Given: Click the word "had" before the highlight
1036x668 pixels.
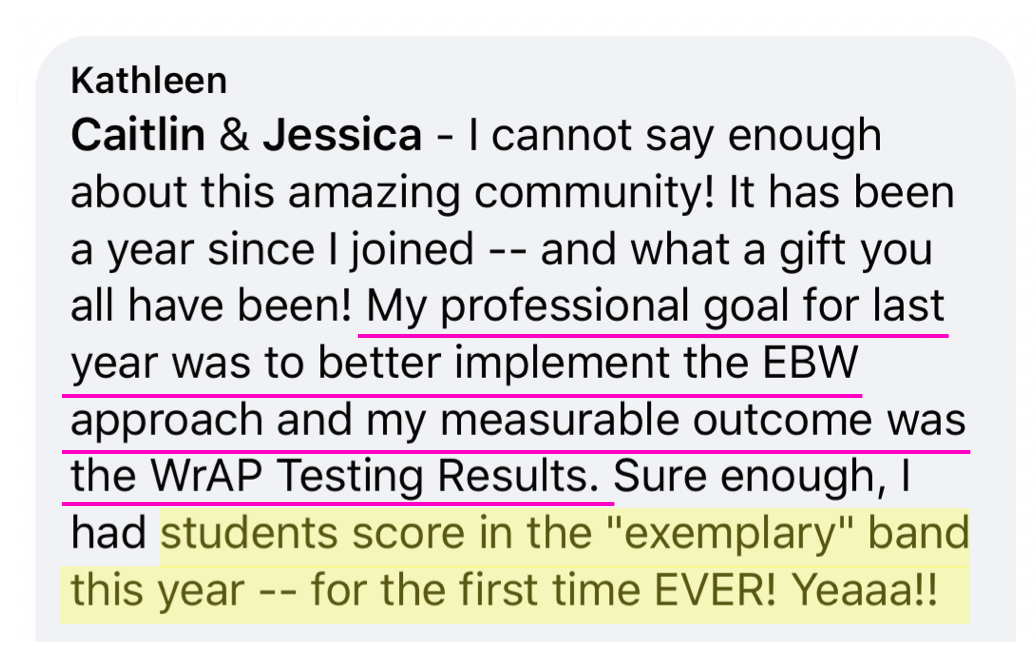Looking at the screenshot, I should pyautogui.click(x=108, y=533).
